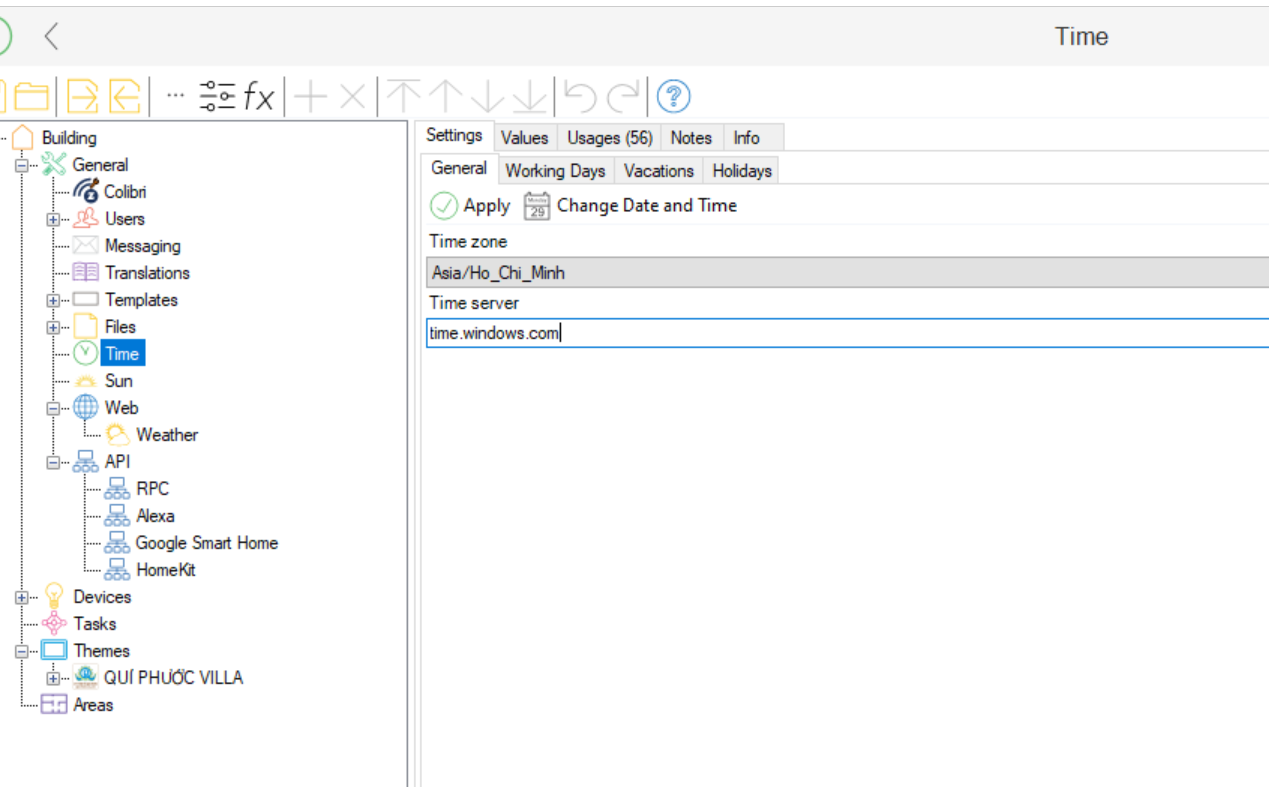Click the open folder toolbar icon
1269x787 pixels.
click(x=32, y=97)
